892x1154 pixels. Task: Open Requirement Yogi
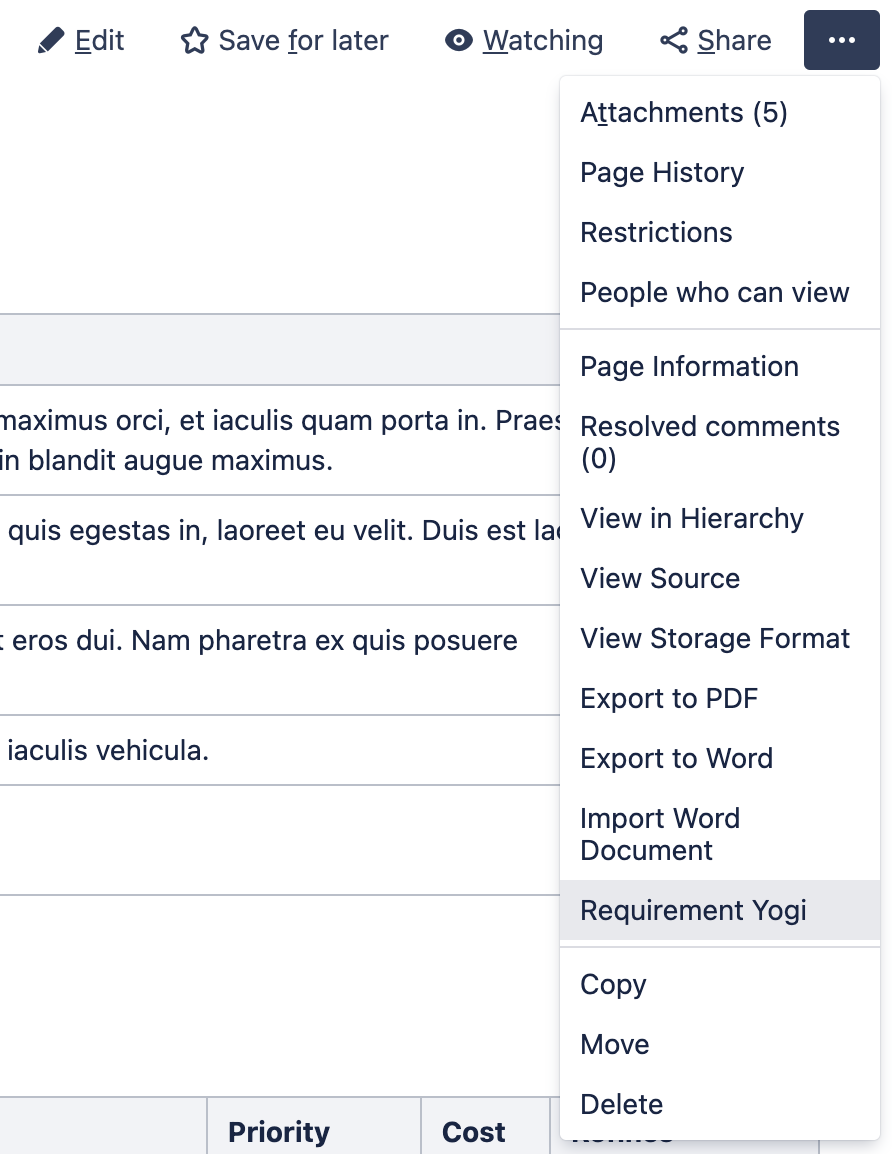coord(692,910)
